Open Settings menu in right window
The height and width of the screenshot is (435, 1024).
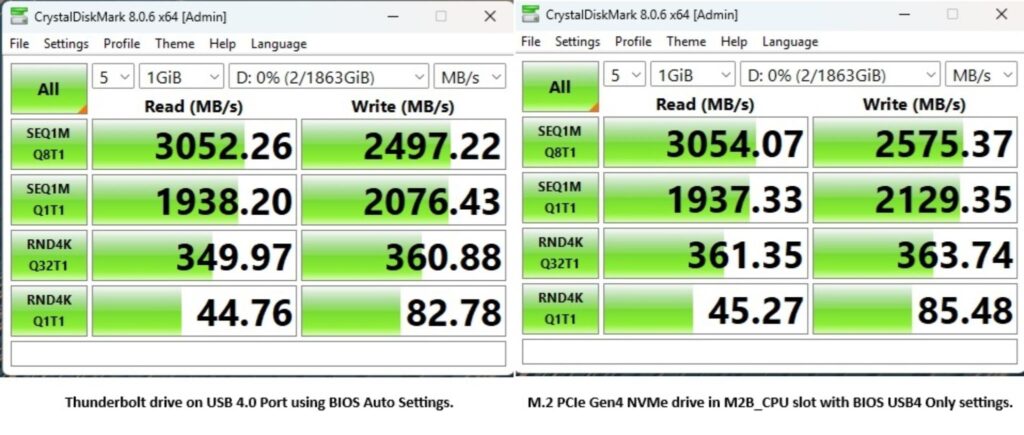577,42
